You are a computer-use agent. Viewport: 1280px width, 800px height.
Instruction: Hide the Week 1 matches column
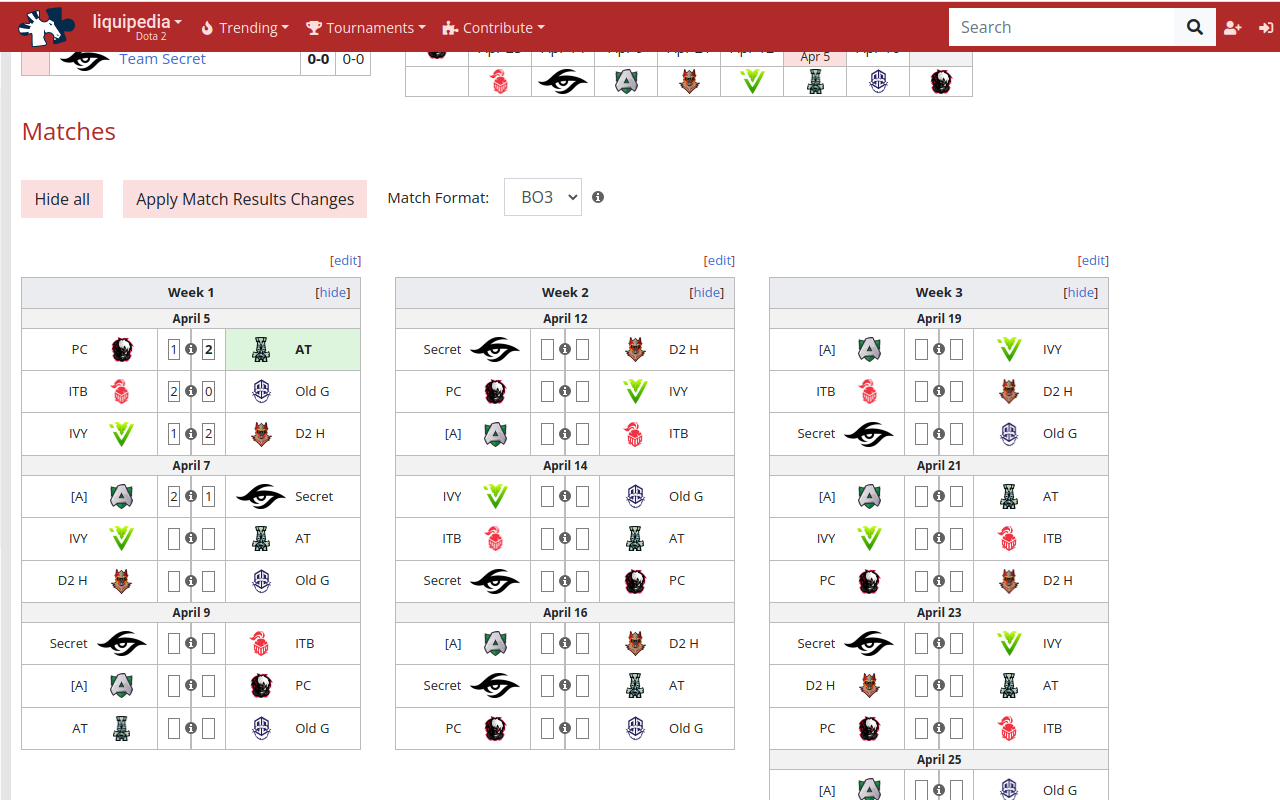(x=332, y=292)
